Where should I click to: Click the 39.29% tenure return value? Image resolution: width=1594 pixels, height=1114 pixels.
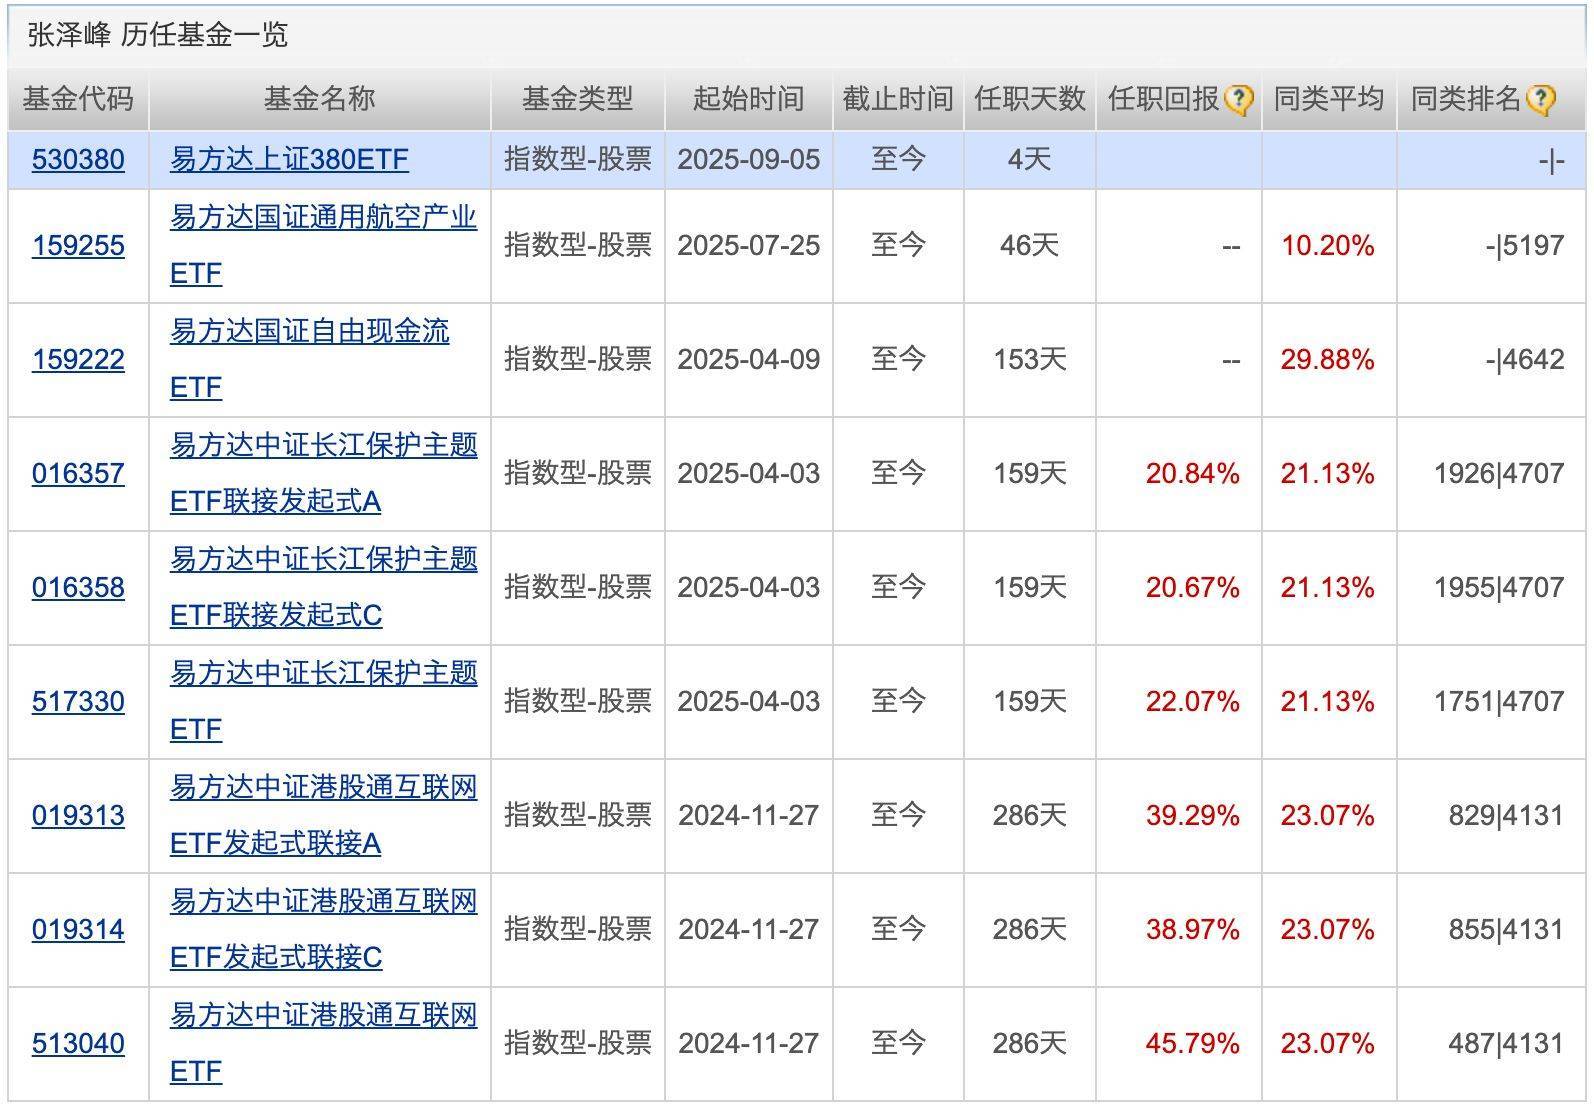click(1192, 815)
